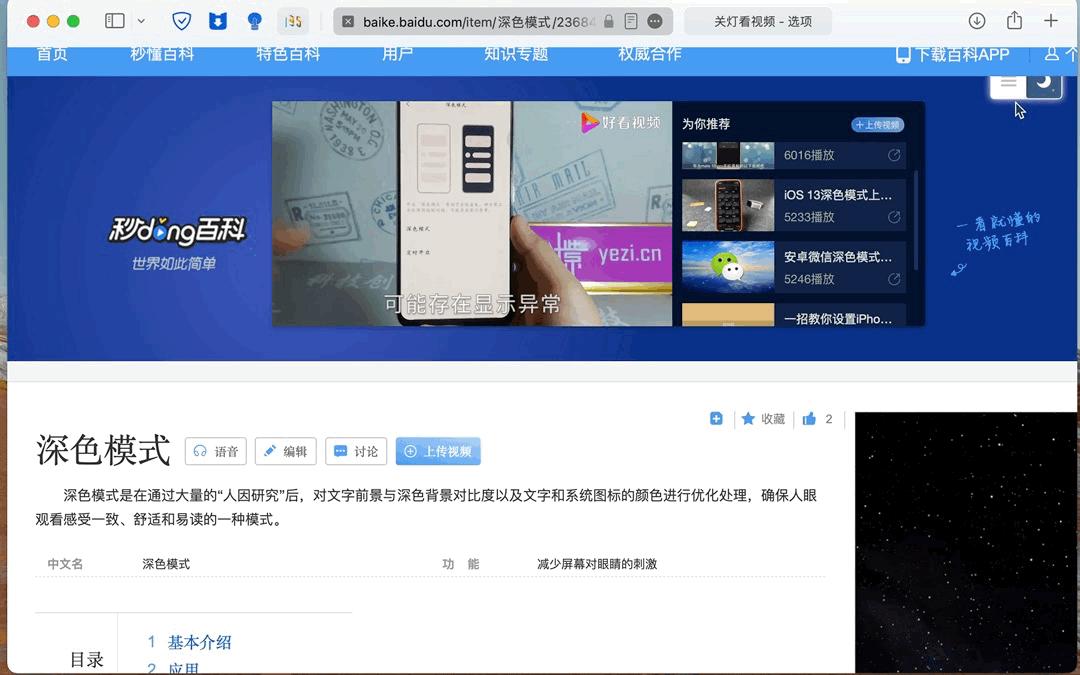Click the 上传视频 upload video button

[x=438, y=451]
